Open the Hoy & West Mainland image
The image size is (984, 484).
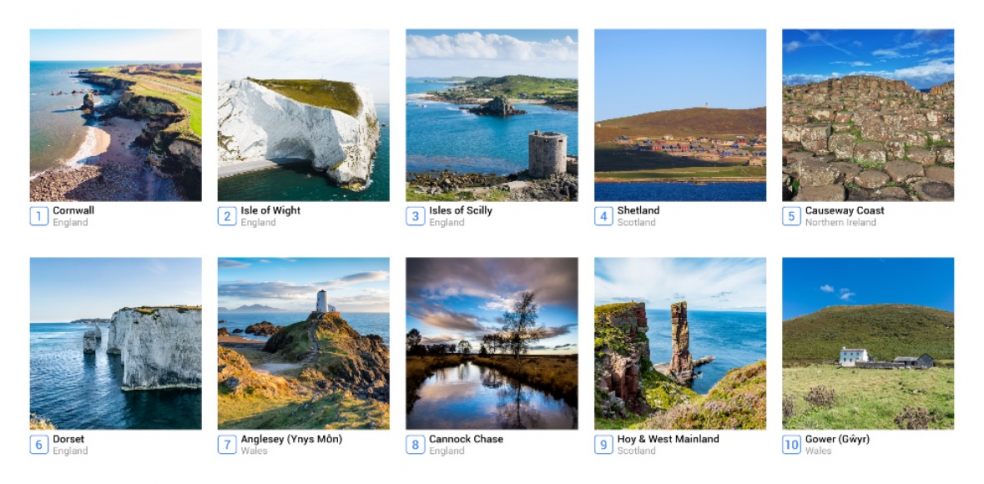coord(680,343)
